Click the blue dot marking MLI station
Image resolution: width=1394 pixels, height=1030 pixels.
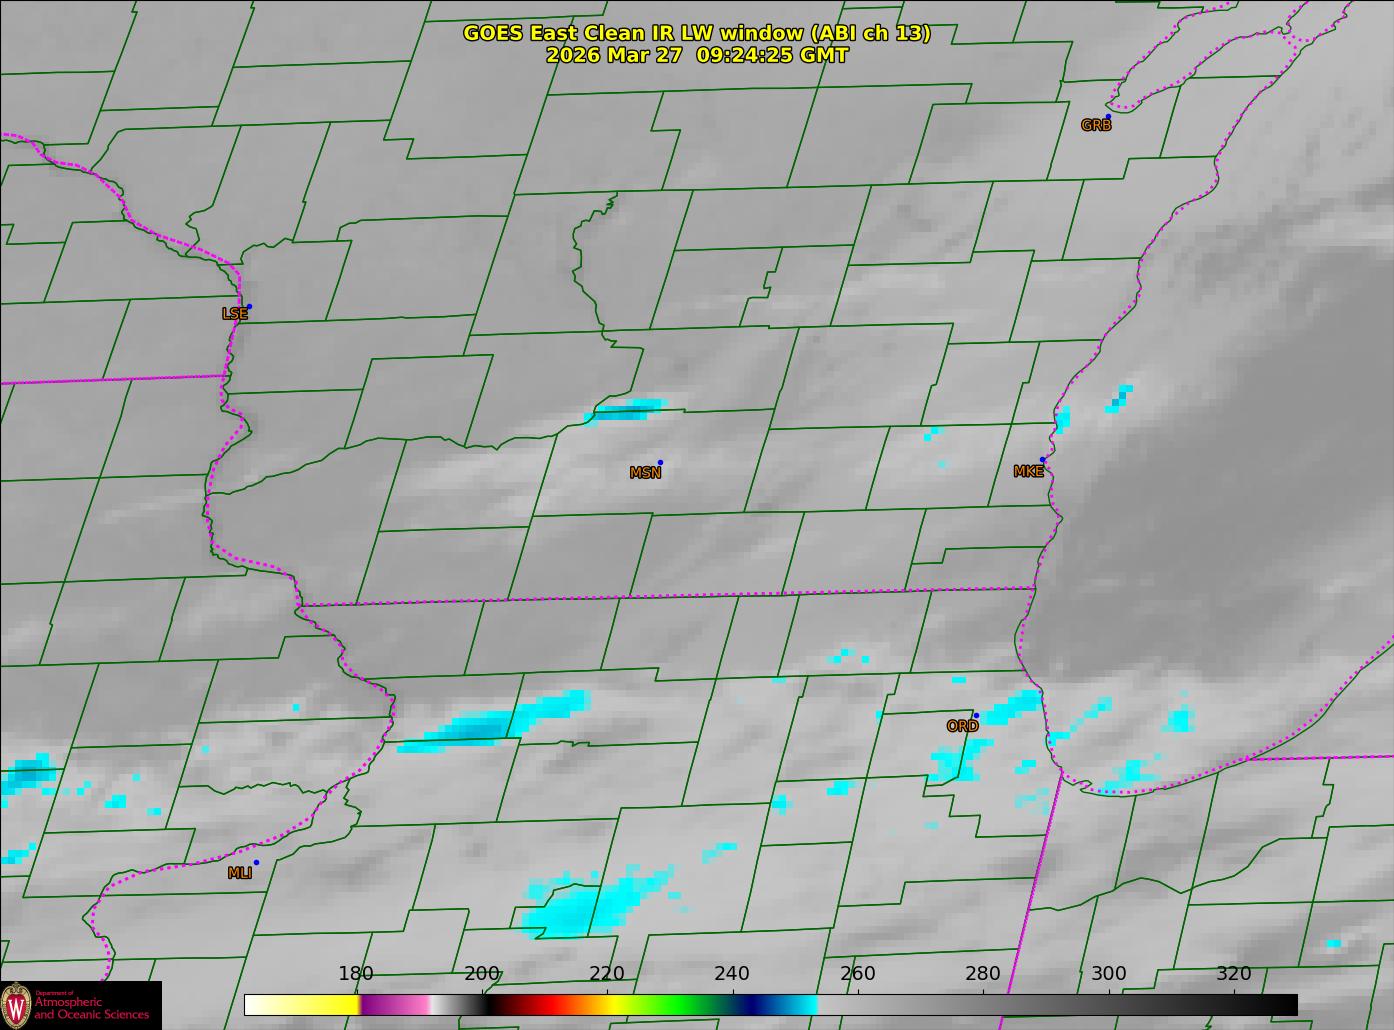click(x=256, y=862)
